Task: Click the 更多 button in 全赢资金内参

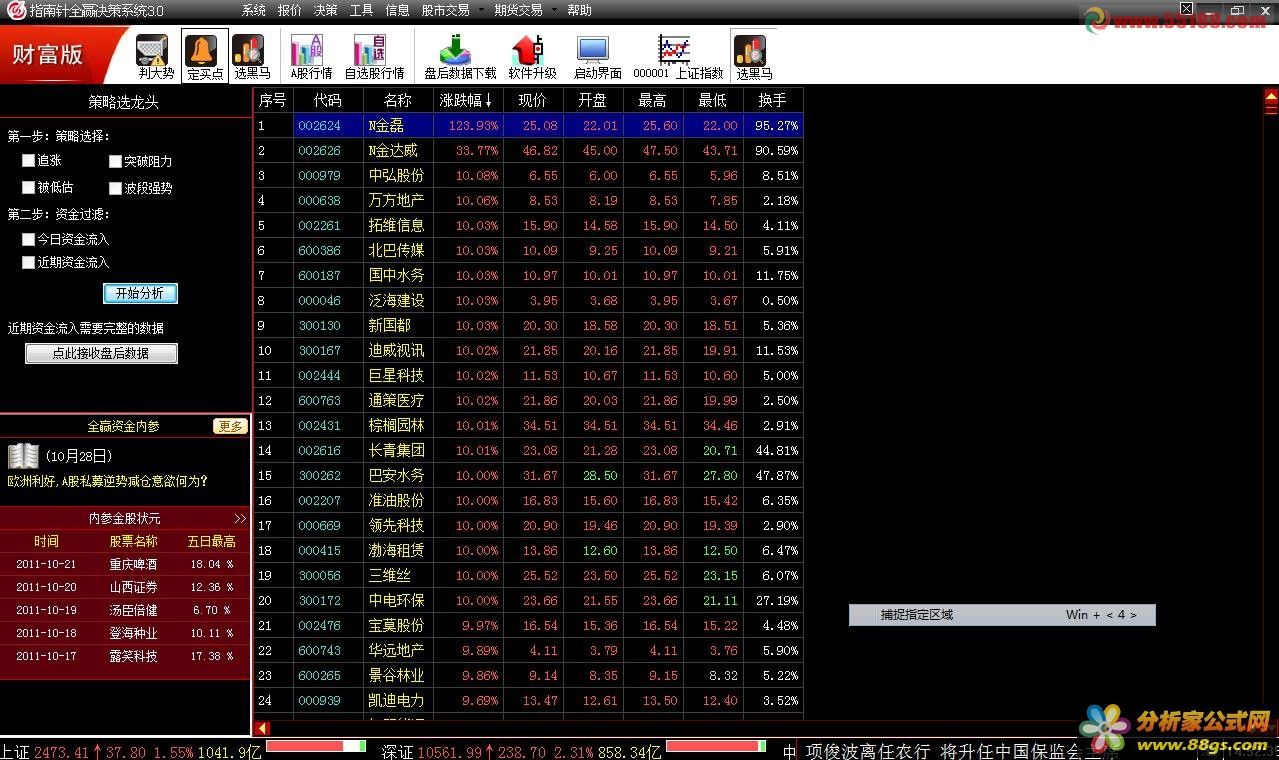Action: tap(230, 426)
